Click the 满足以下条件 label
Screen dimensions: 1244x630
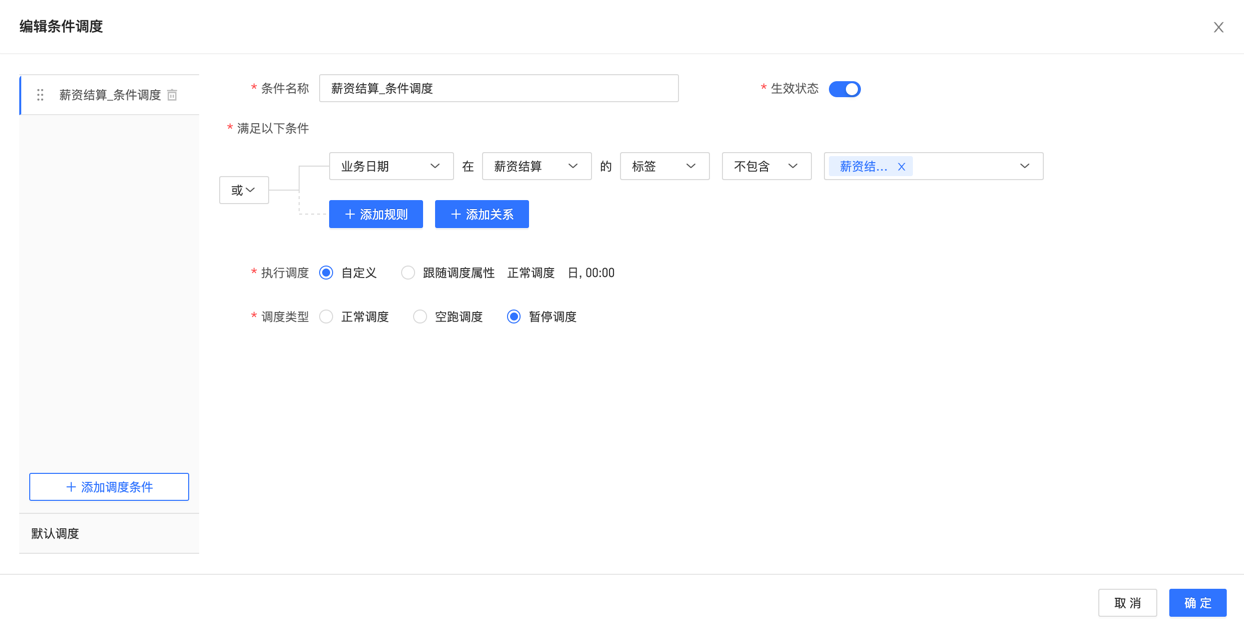273,128
